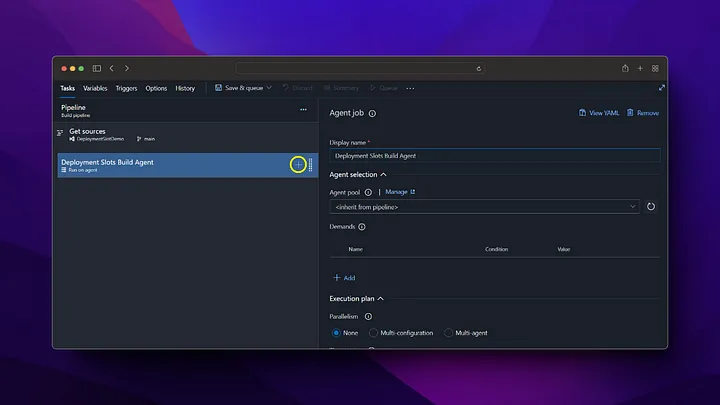This screenshot has height=405, width=720.
Task: Toggle full screen expand icon
Action: (x=661, y=88)
